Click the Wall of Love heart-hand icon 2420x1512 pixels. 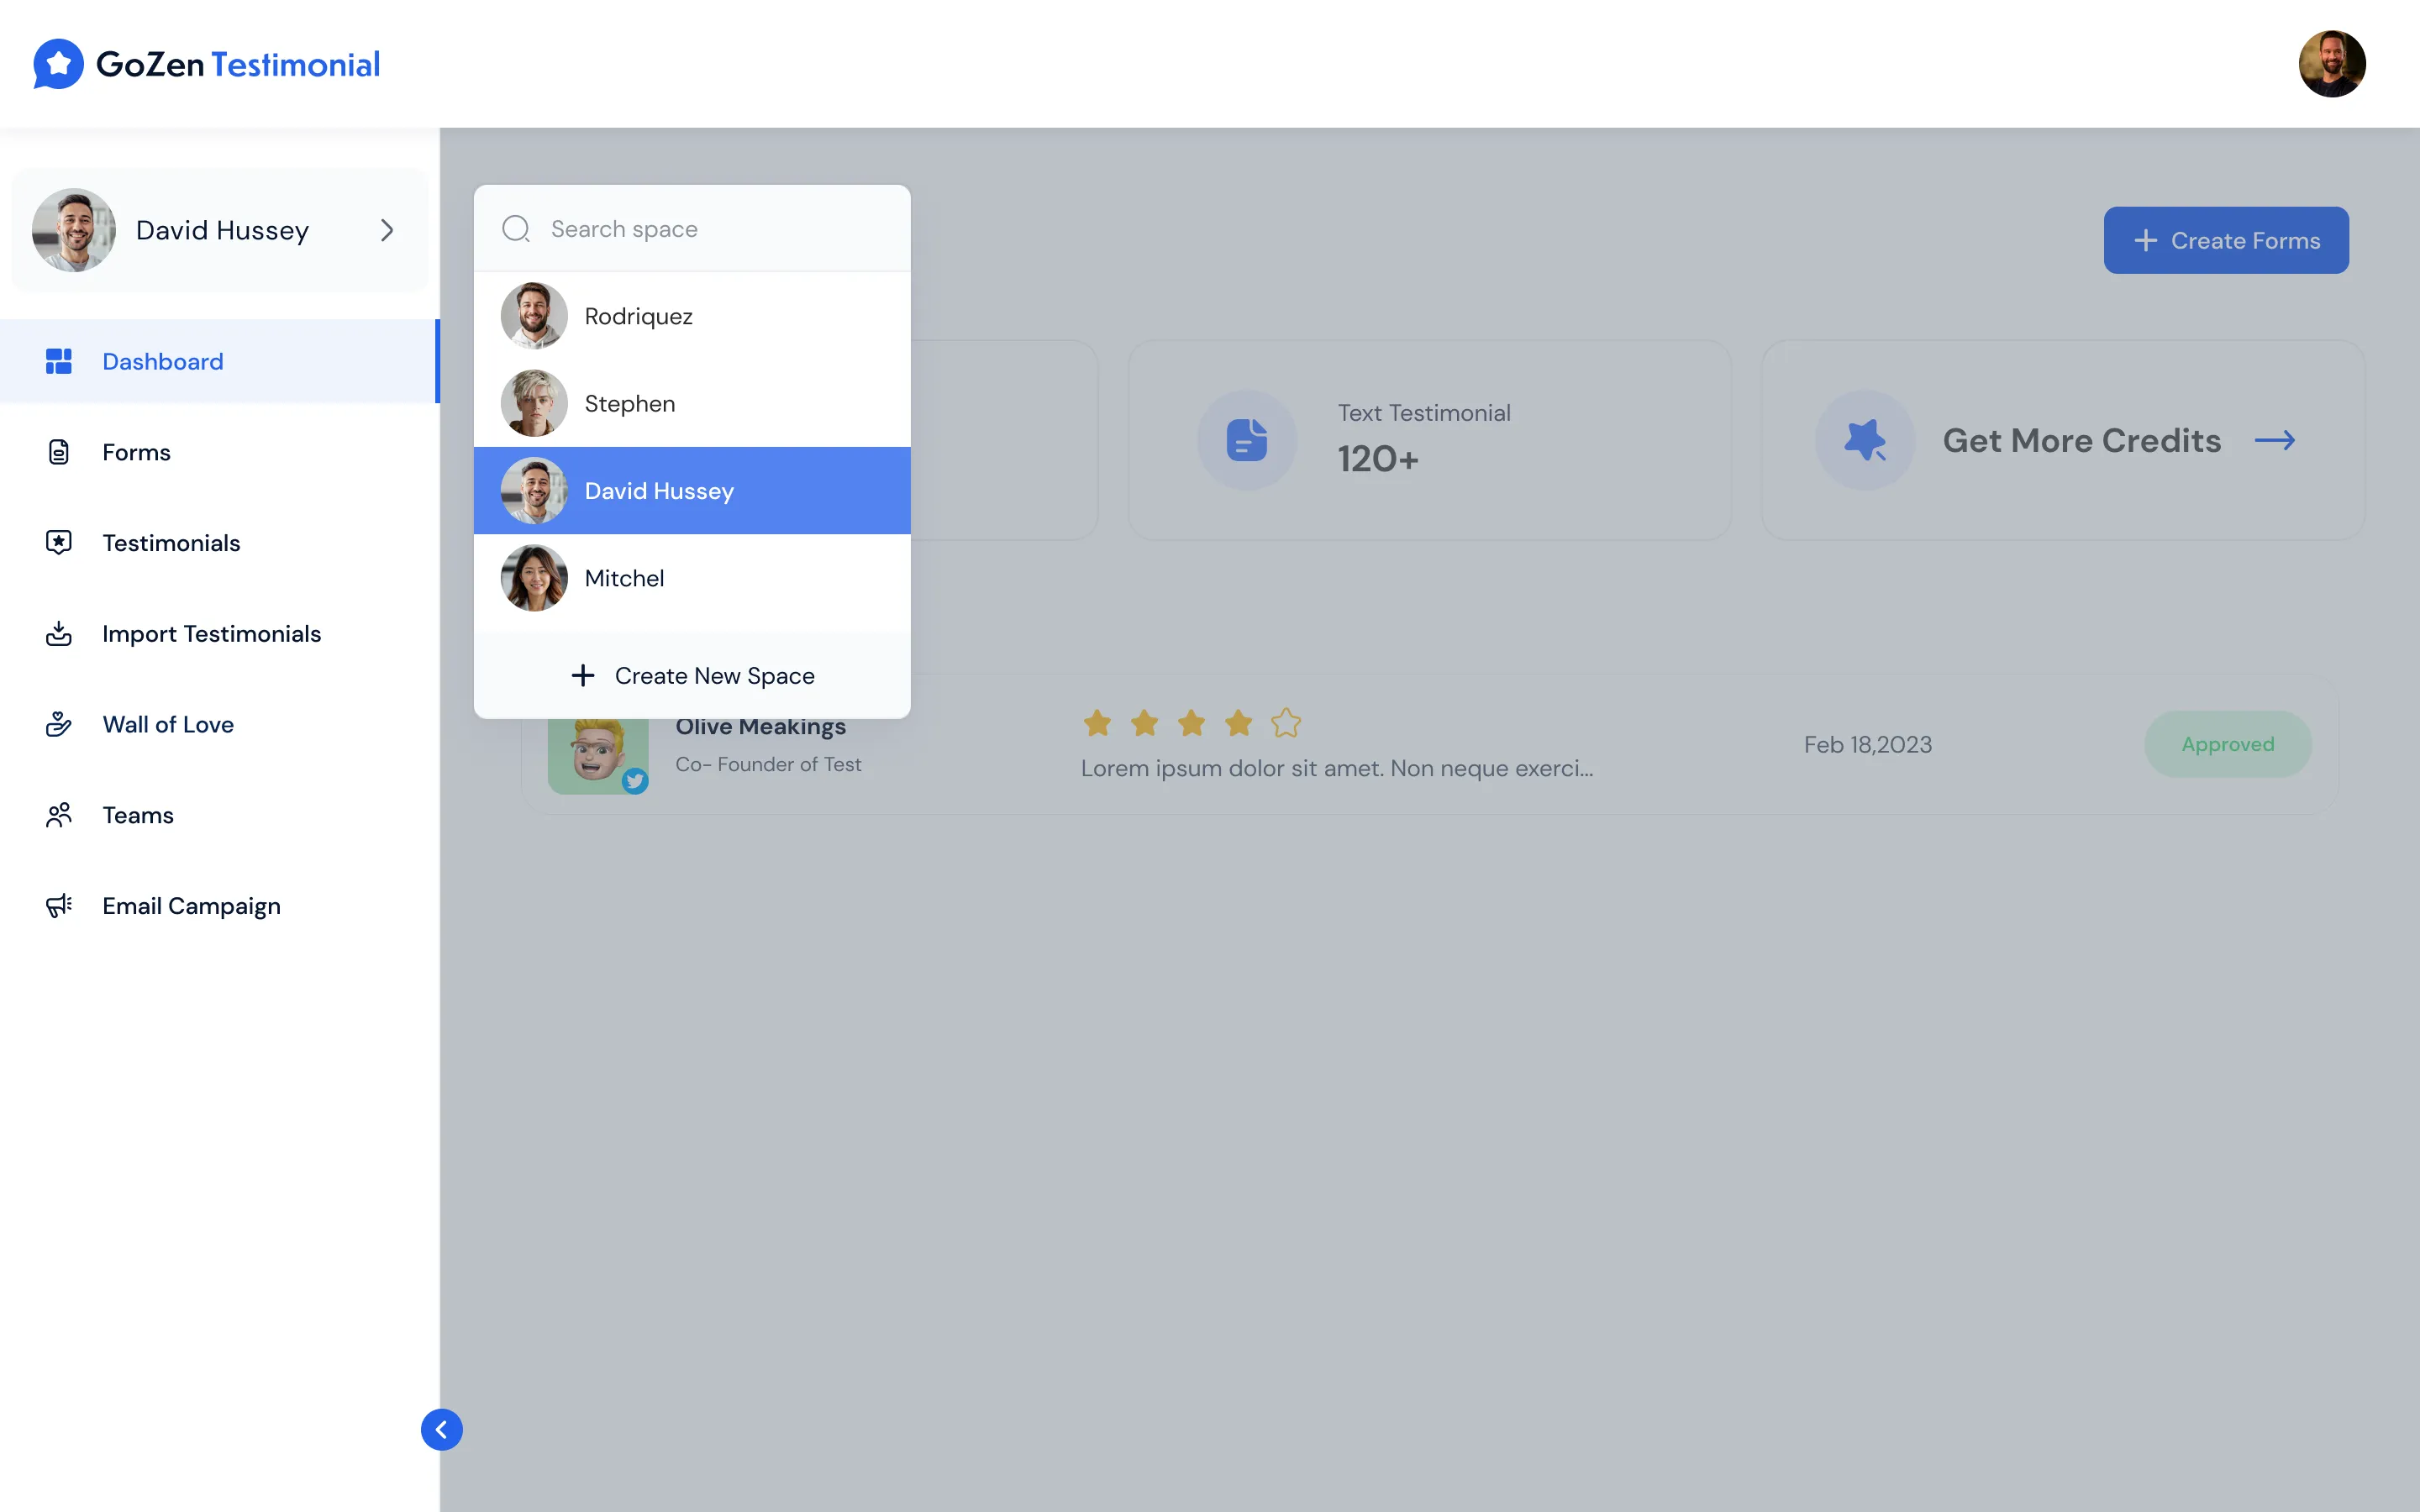click(59, 724)
